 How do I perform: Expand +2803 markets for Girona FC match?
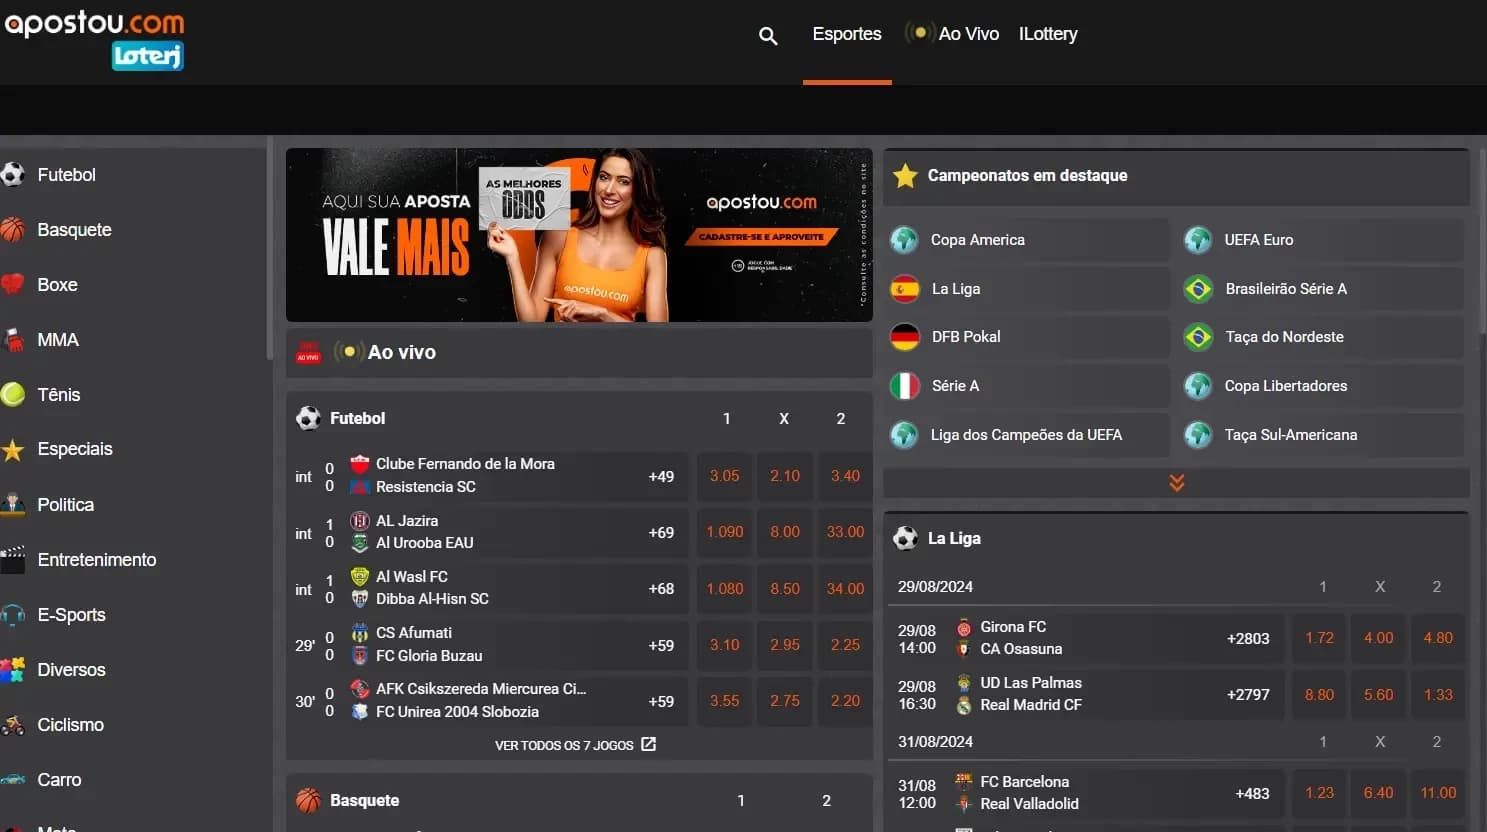pos(1248,638)
